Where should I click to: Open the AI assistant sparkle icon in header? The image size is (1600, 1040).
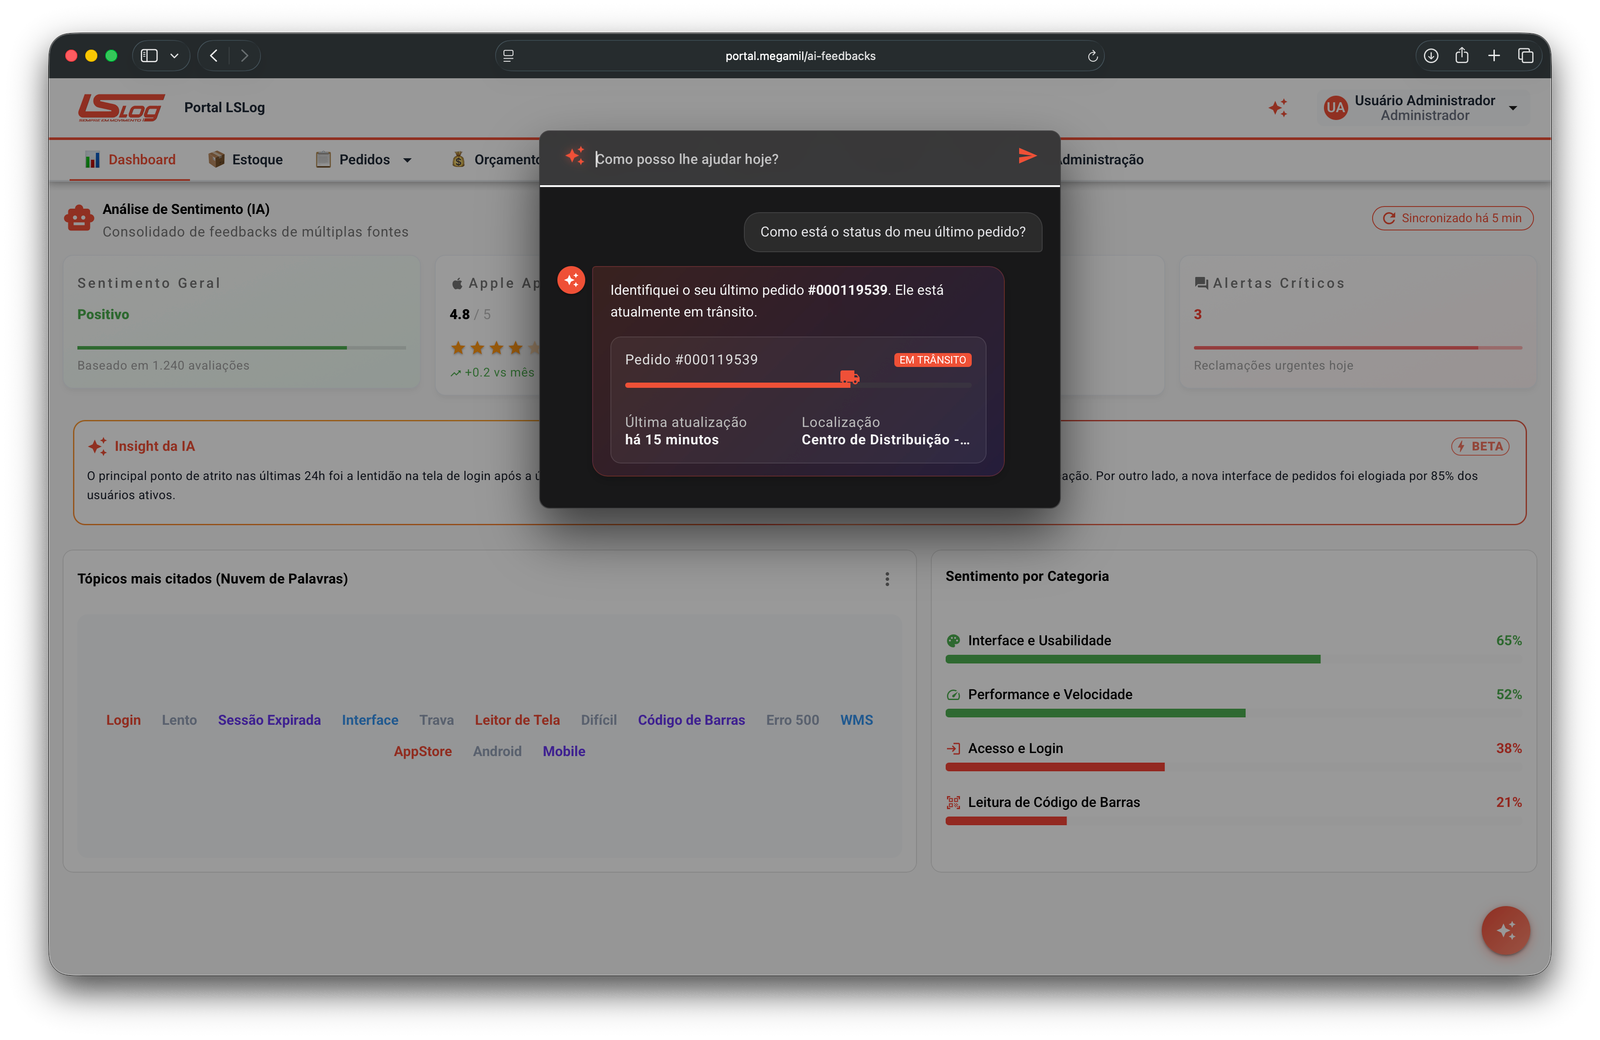(x=1277, y=108)
